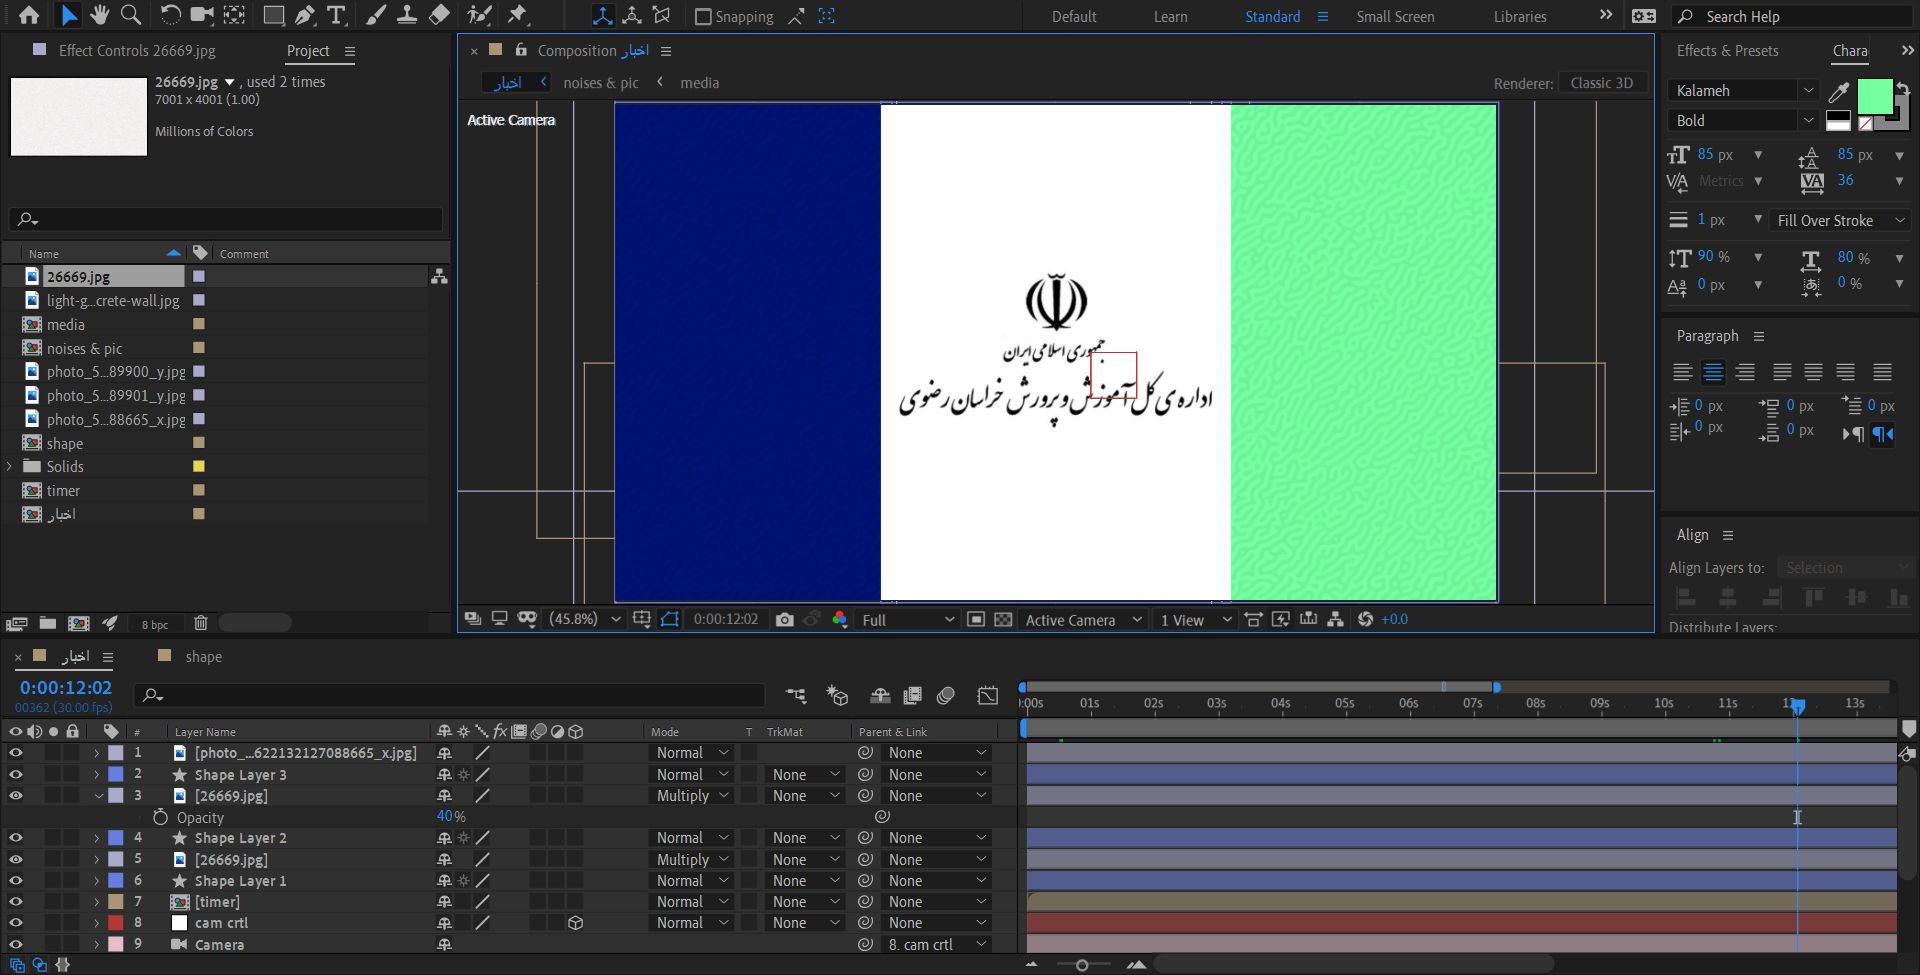Switch to the Learn workspace

pos(1171,16)
